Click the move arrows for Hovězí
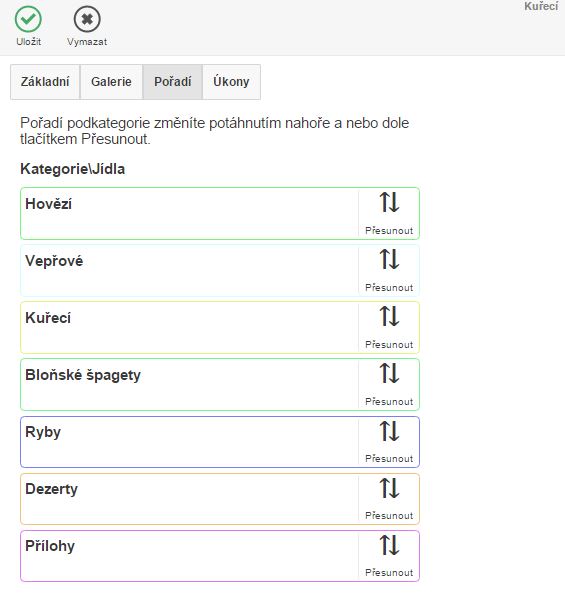 tap(389, 202)
